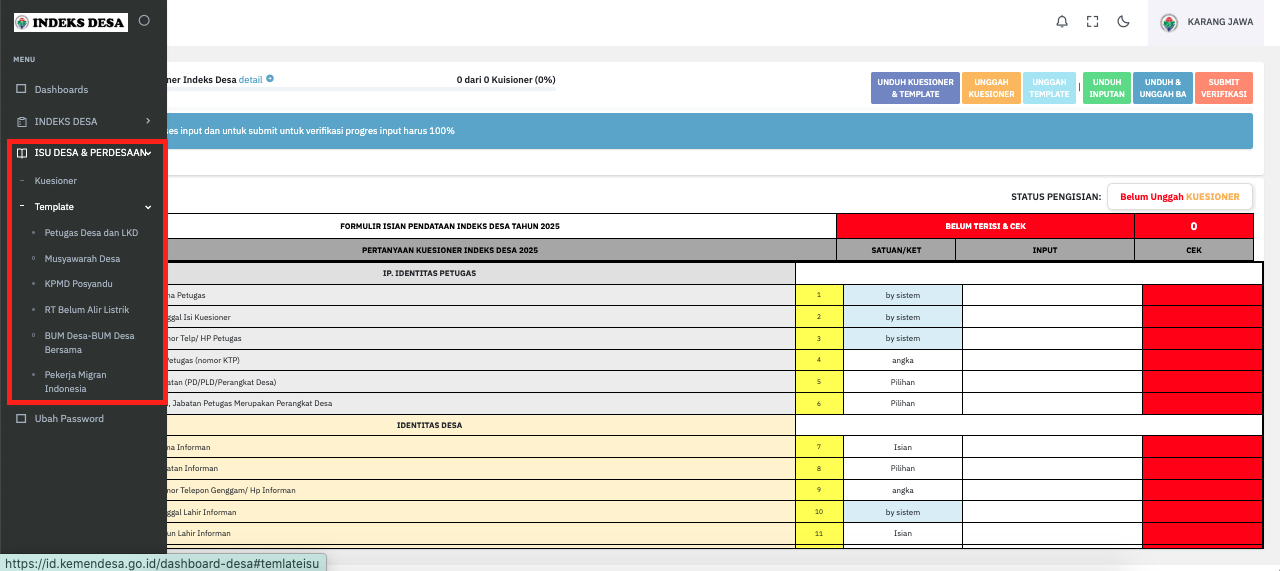This screenshot has height=571, width=1280.
Task: Click Pilihan input cell in row 8
Action: [x=1052, y=468]
